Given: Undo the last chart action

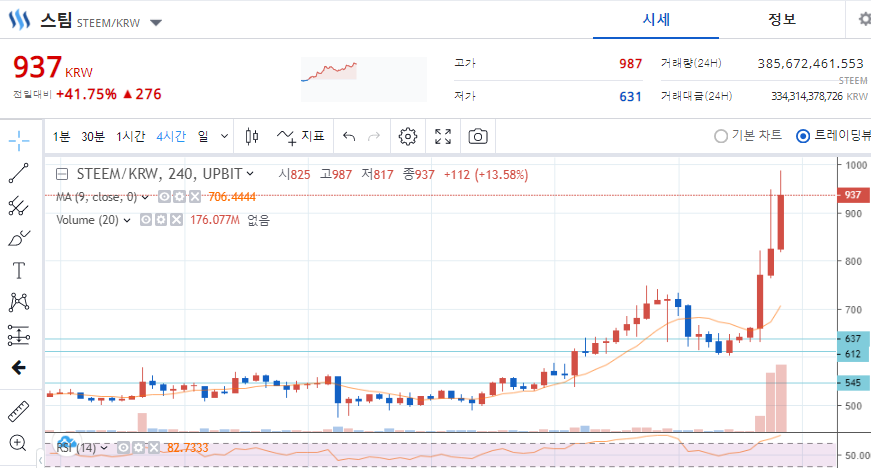Looking at the screenshot, I should click(349, 136).
